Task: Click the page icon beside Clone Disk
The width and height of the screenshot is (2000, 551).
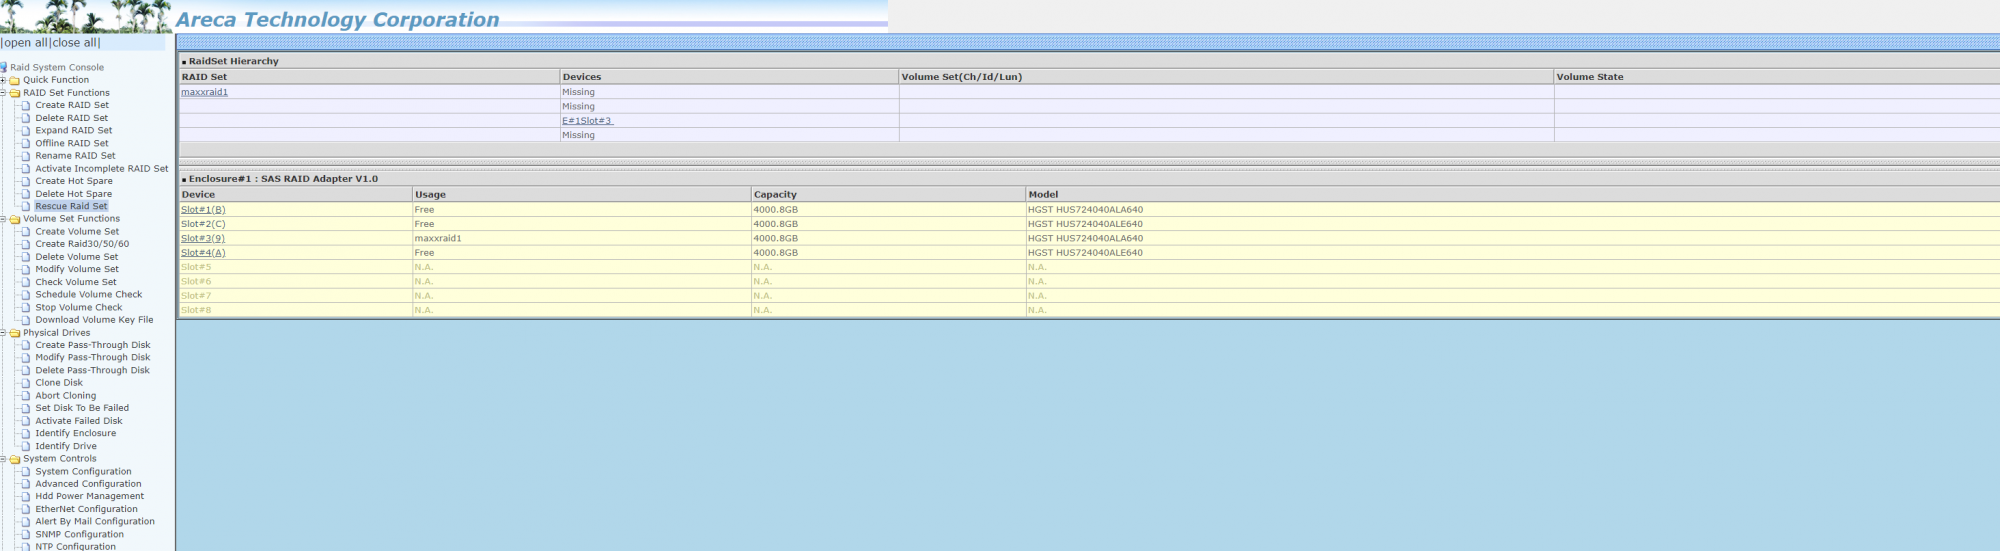Action: 26,383
